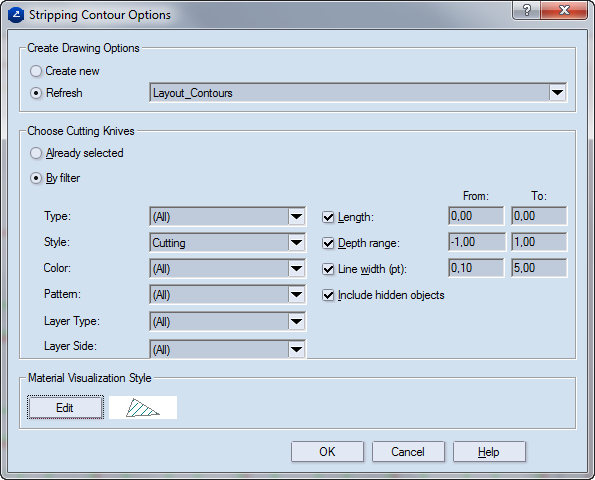
Task: Click the Line width To field
Action: [539, 268]
